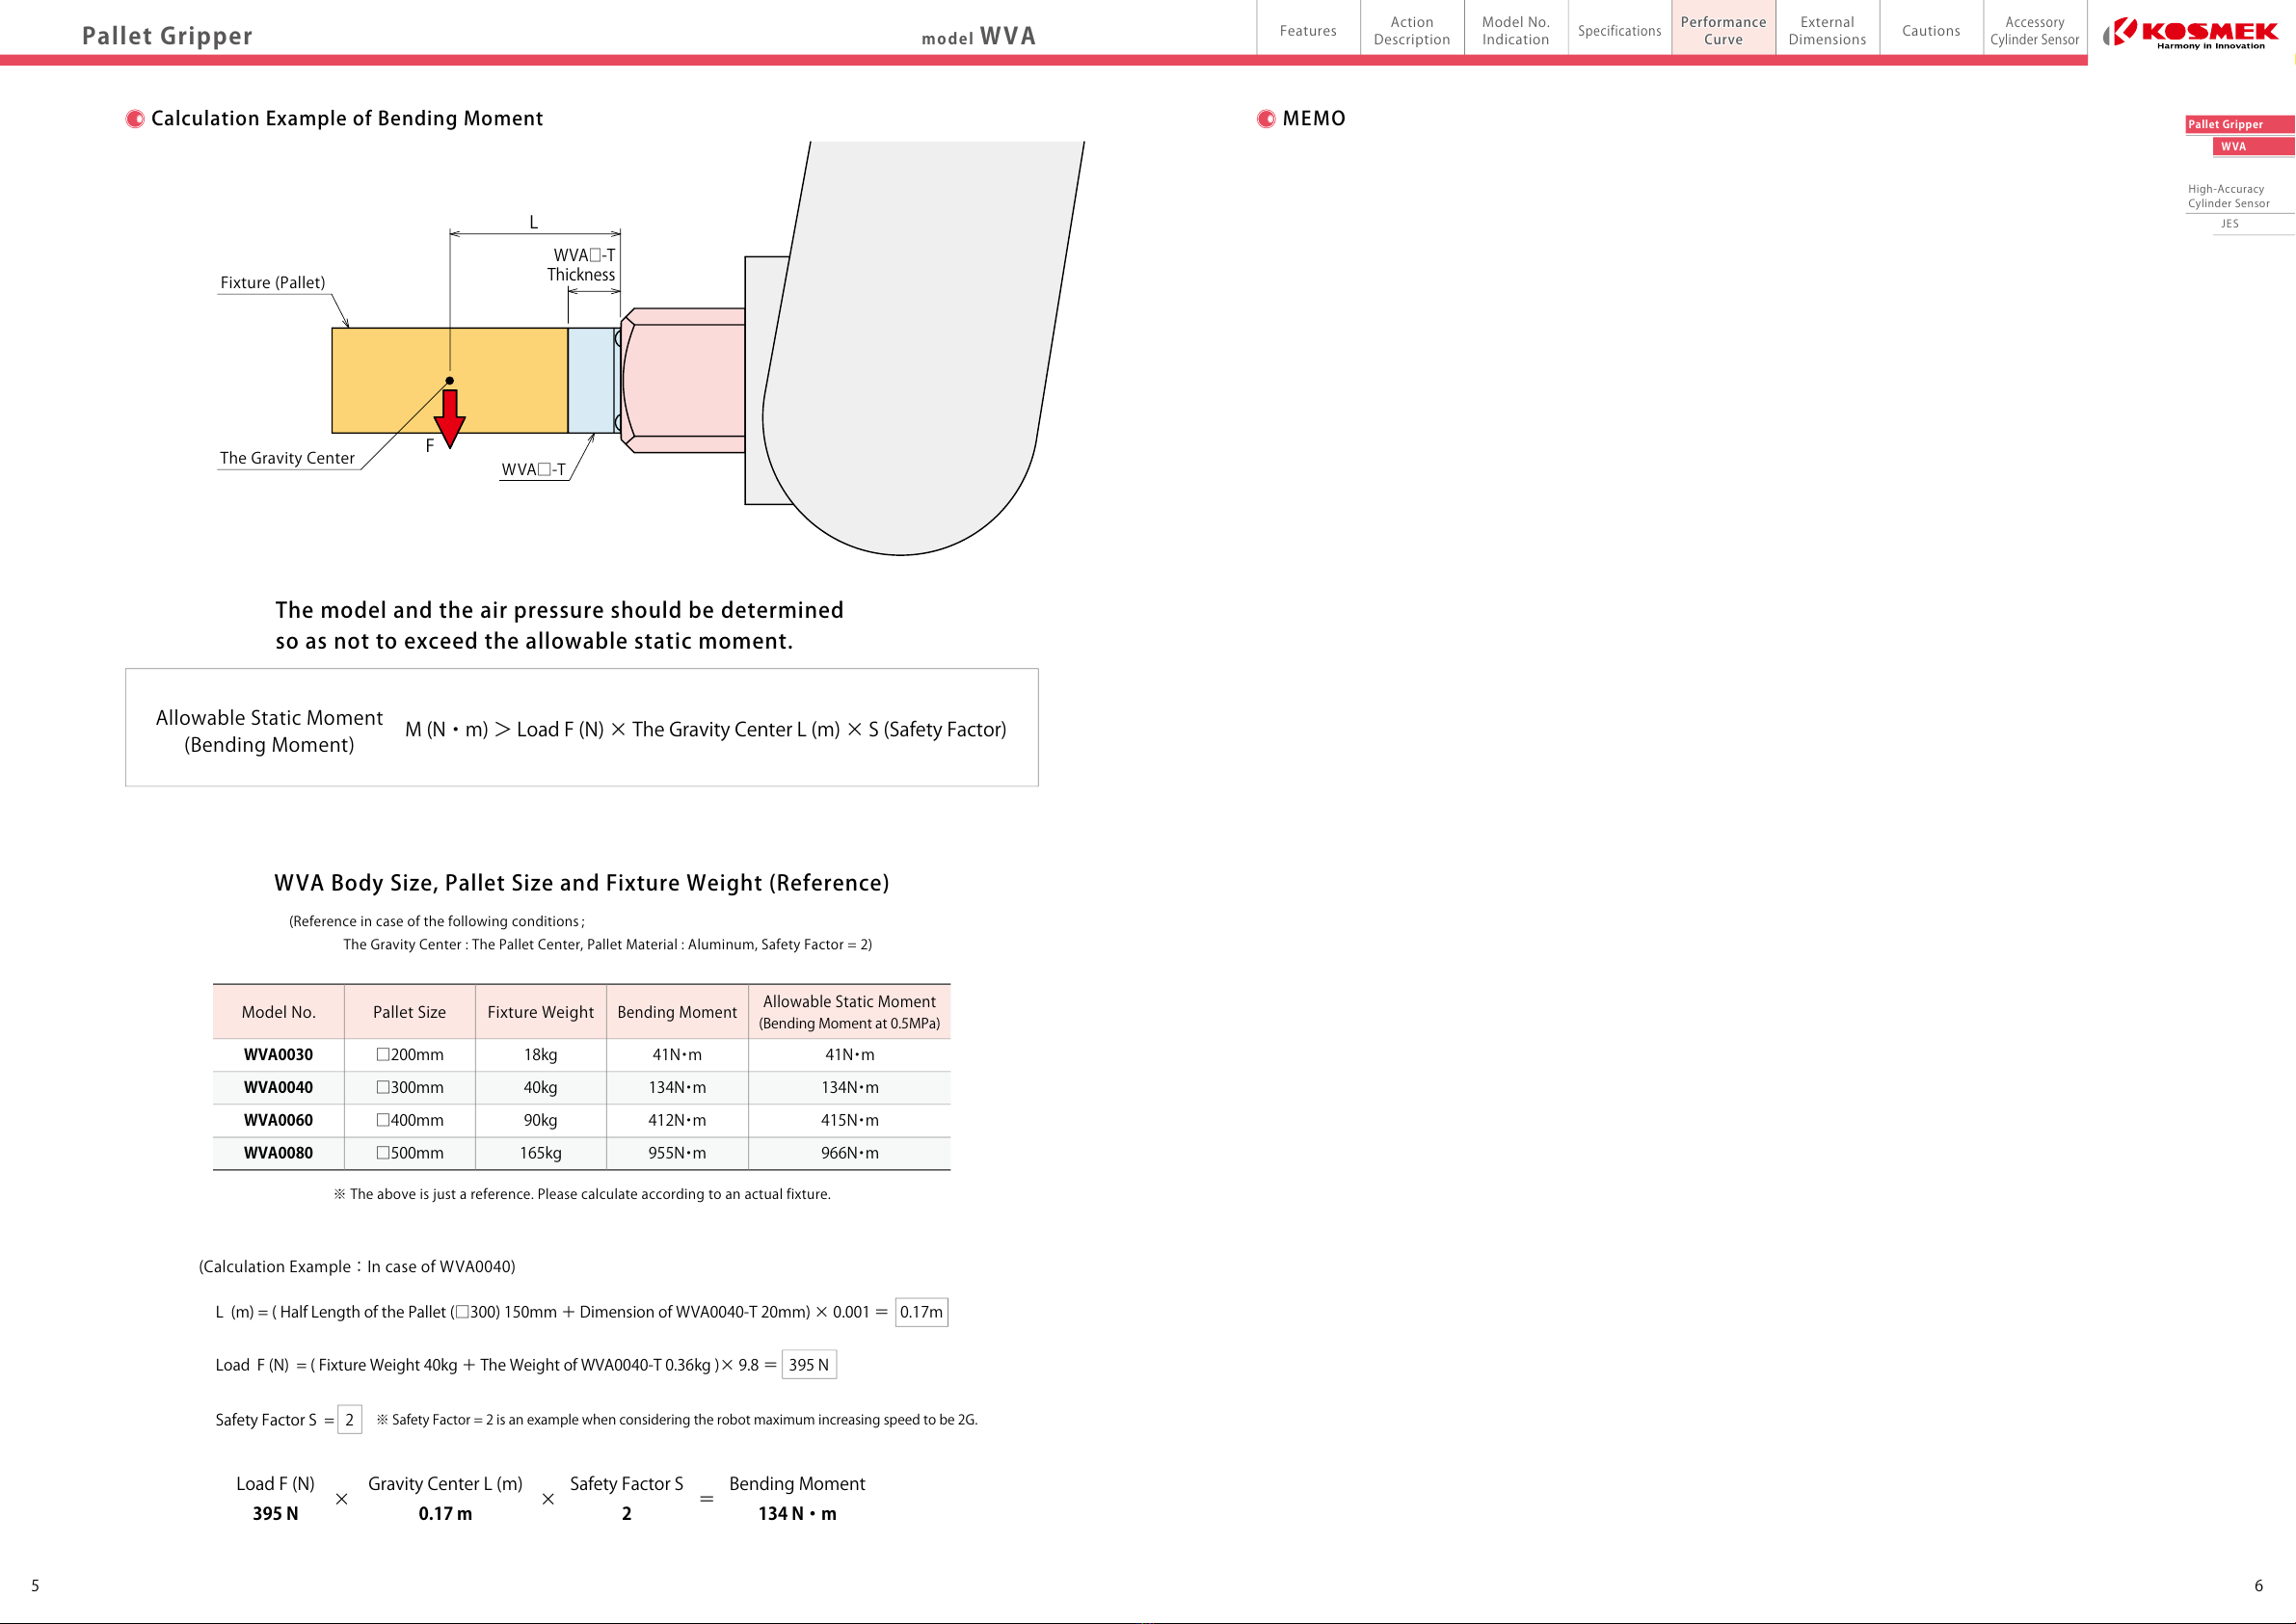This screenshot has width=2296, height=1624.
Task: Select JES in the side index
Action: tap(2230, 223)
